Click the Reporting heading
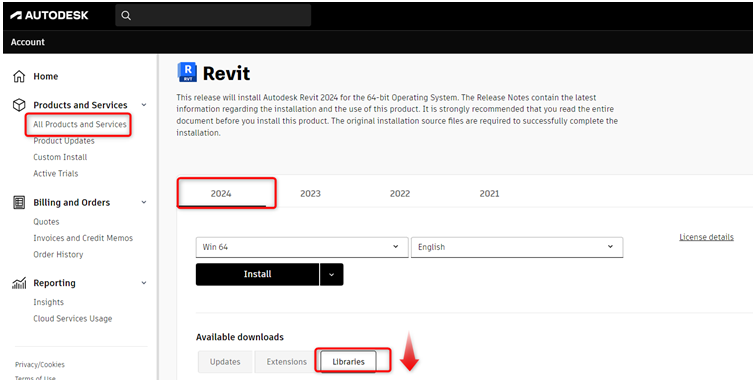Image resolution: width=753 pixels, height=392 pixels. 54,283
